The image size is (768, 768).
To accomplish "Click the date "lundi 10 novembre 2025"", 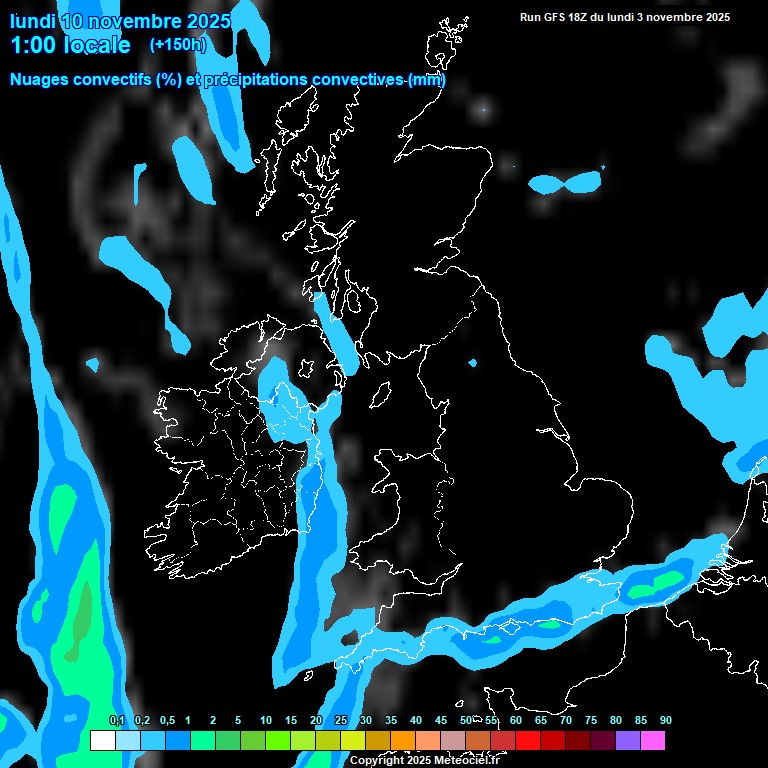I will [120, 20].
